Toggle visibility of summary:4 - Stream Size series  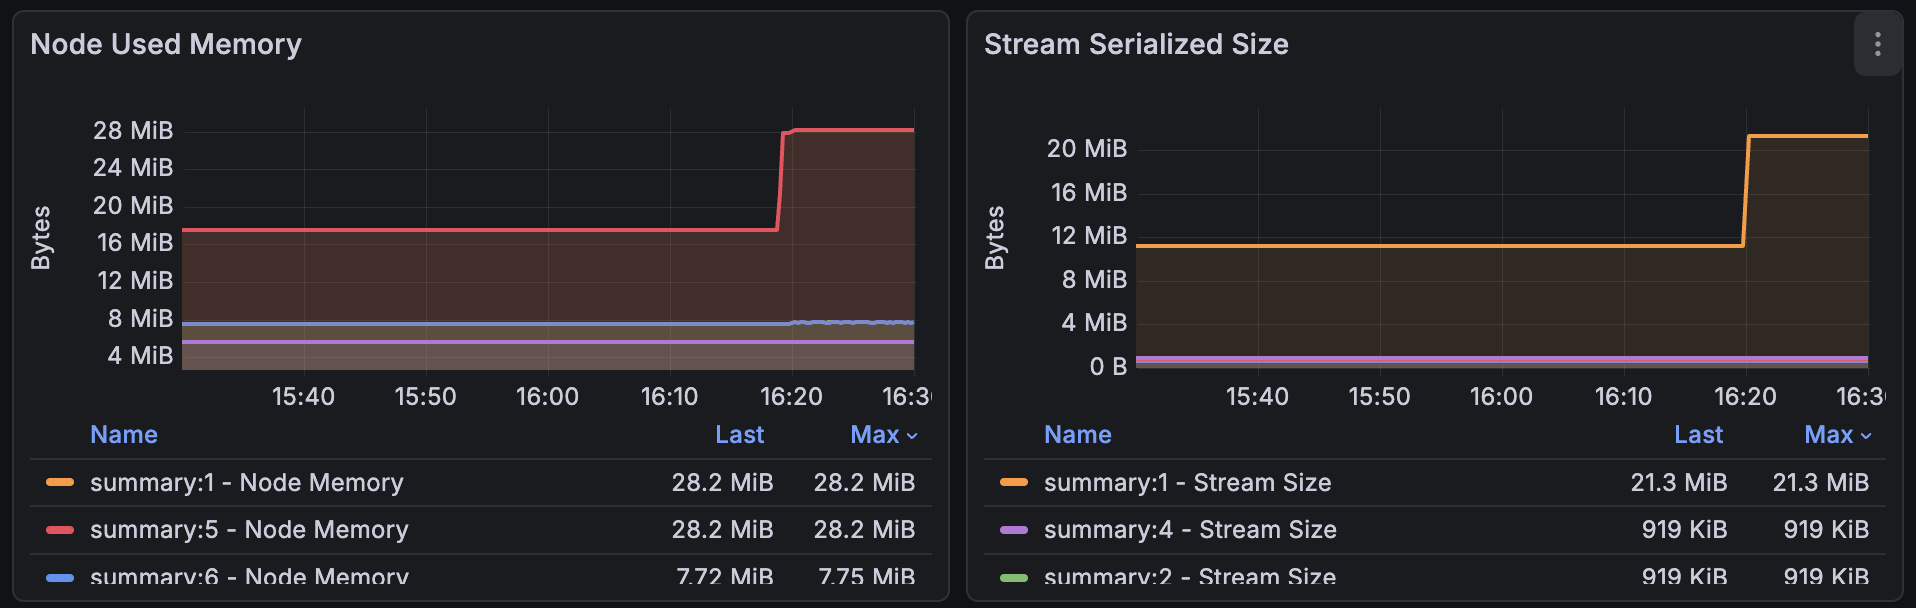tap(1190, 530)
